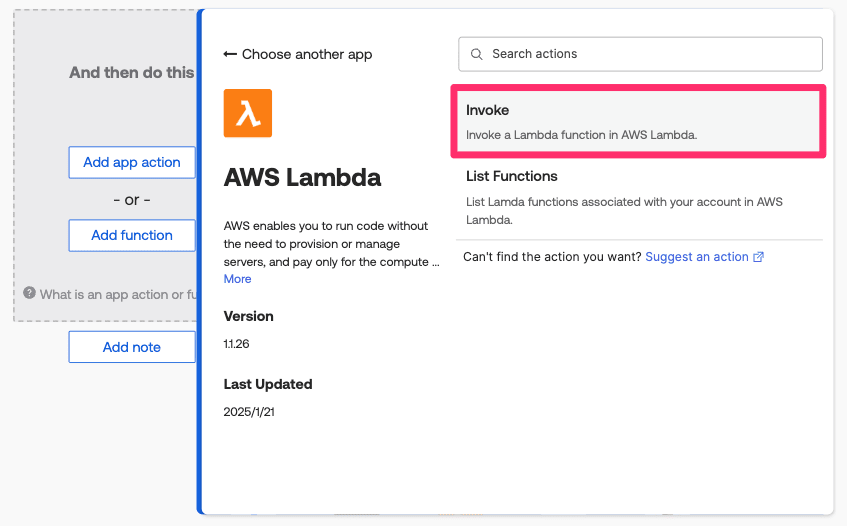Screen dimensions: 847x526
Task: Select the List Functions action
Action: pos(639,197)
